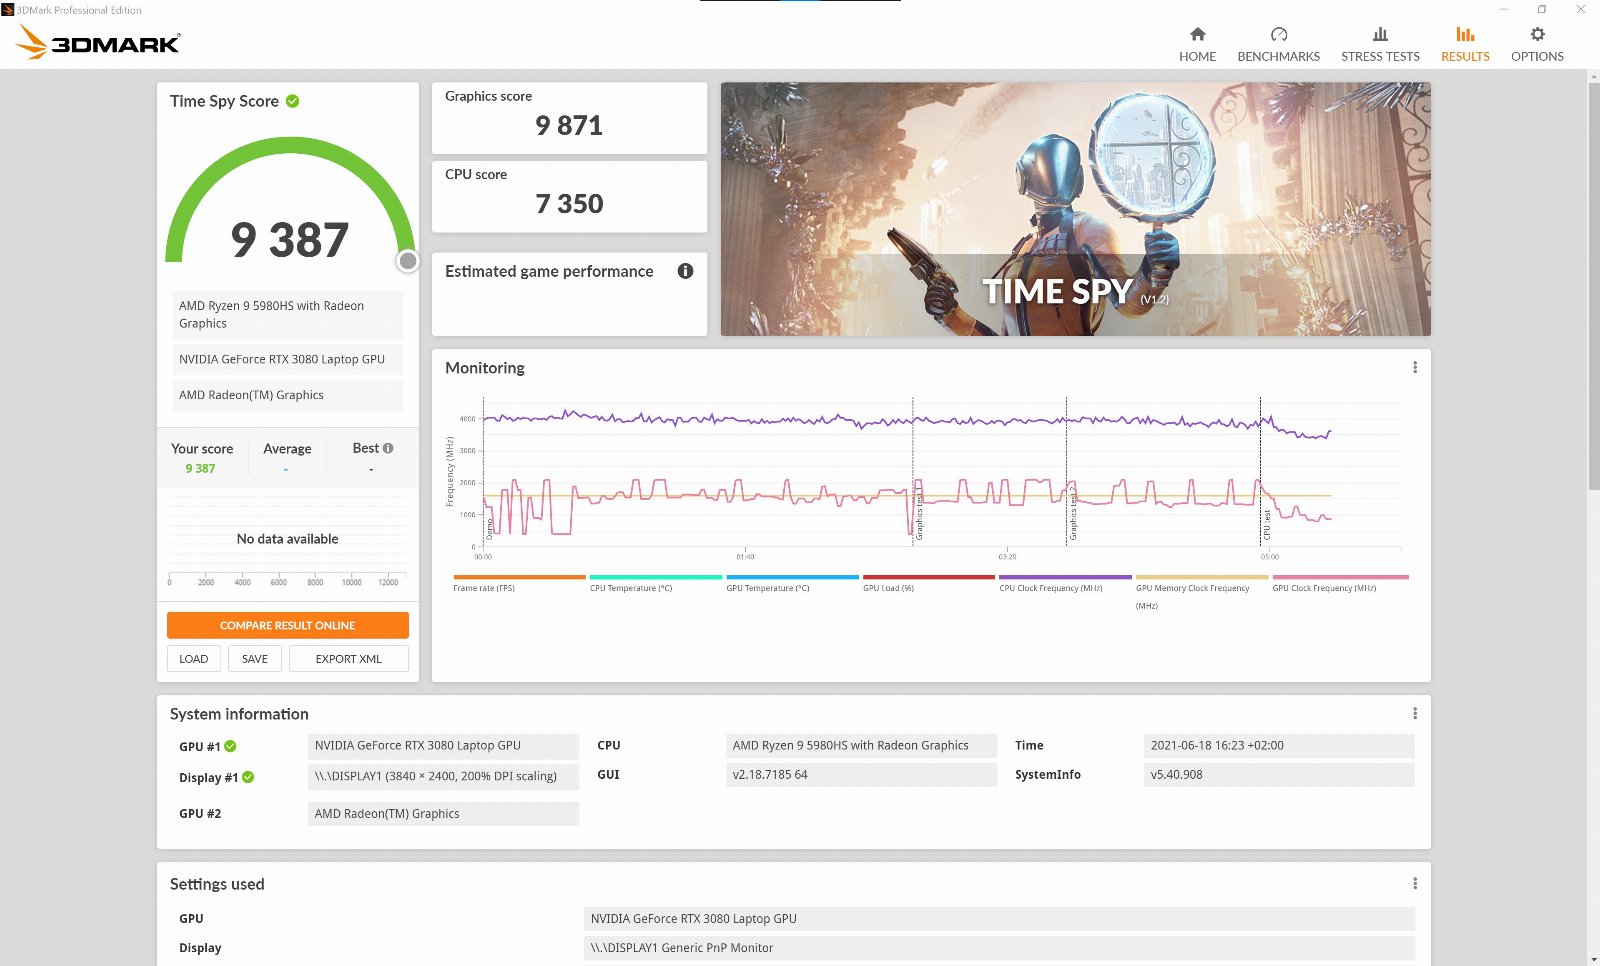
Task: Toggle GPU Temperature legend series
Action: [x=792, y=583]
